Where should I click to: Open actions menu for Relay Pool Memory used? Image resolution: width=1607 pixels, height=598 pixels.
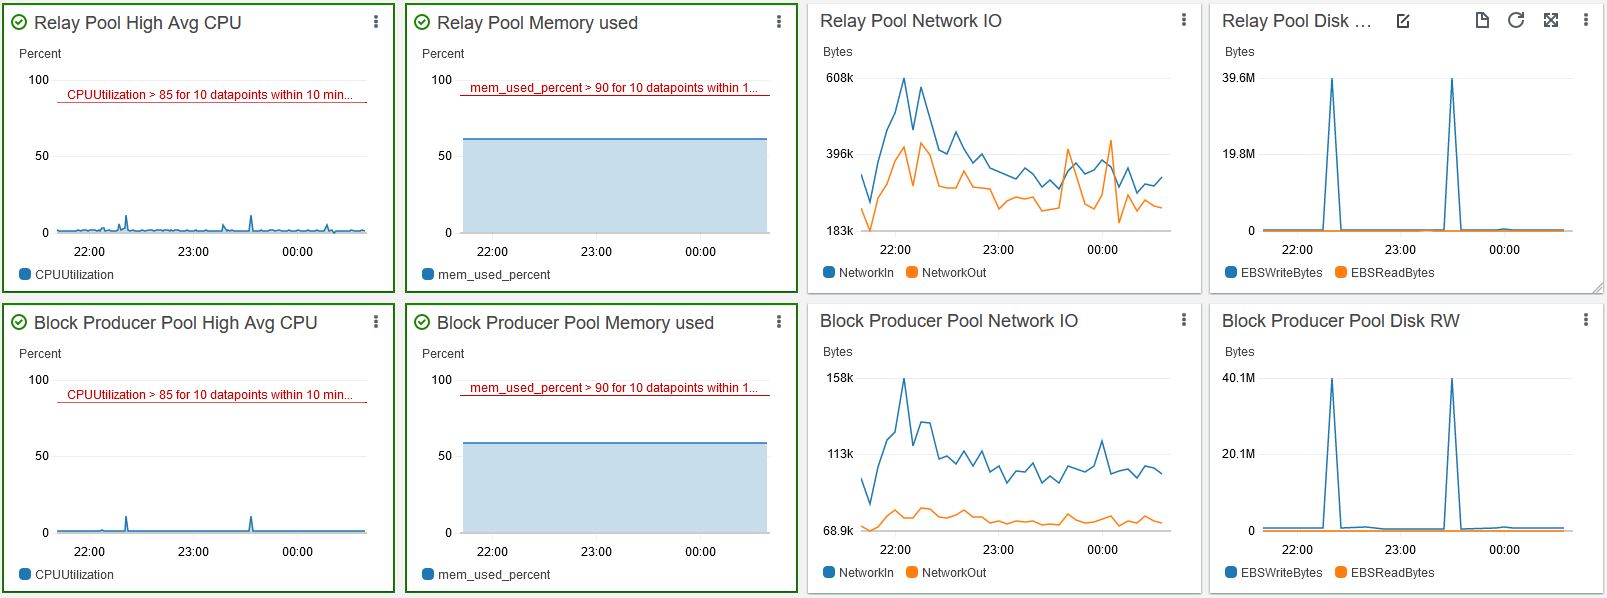click(x=779, y=21)
